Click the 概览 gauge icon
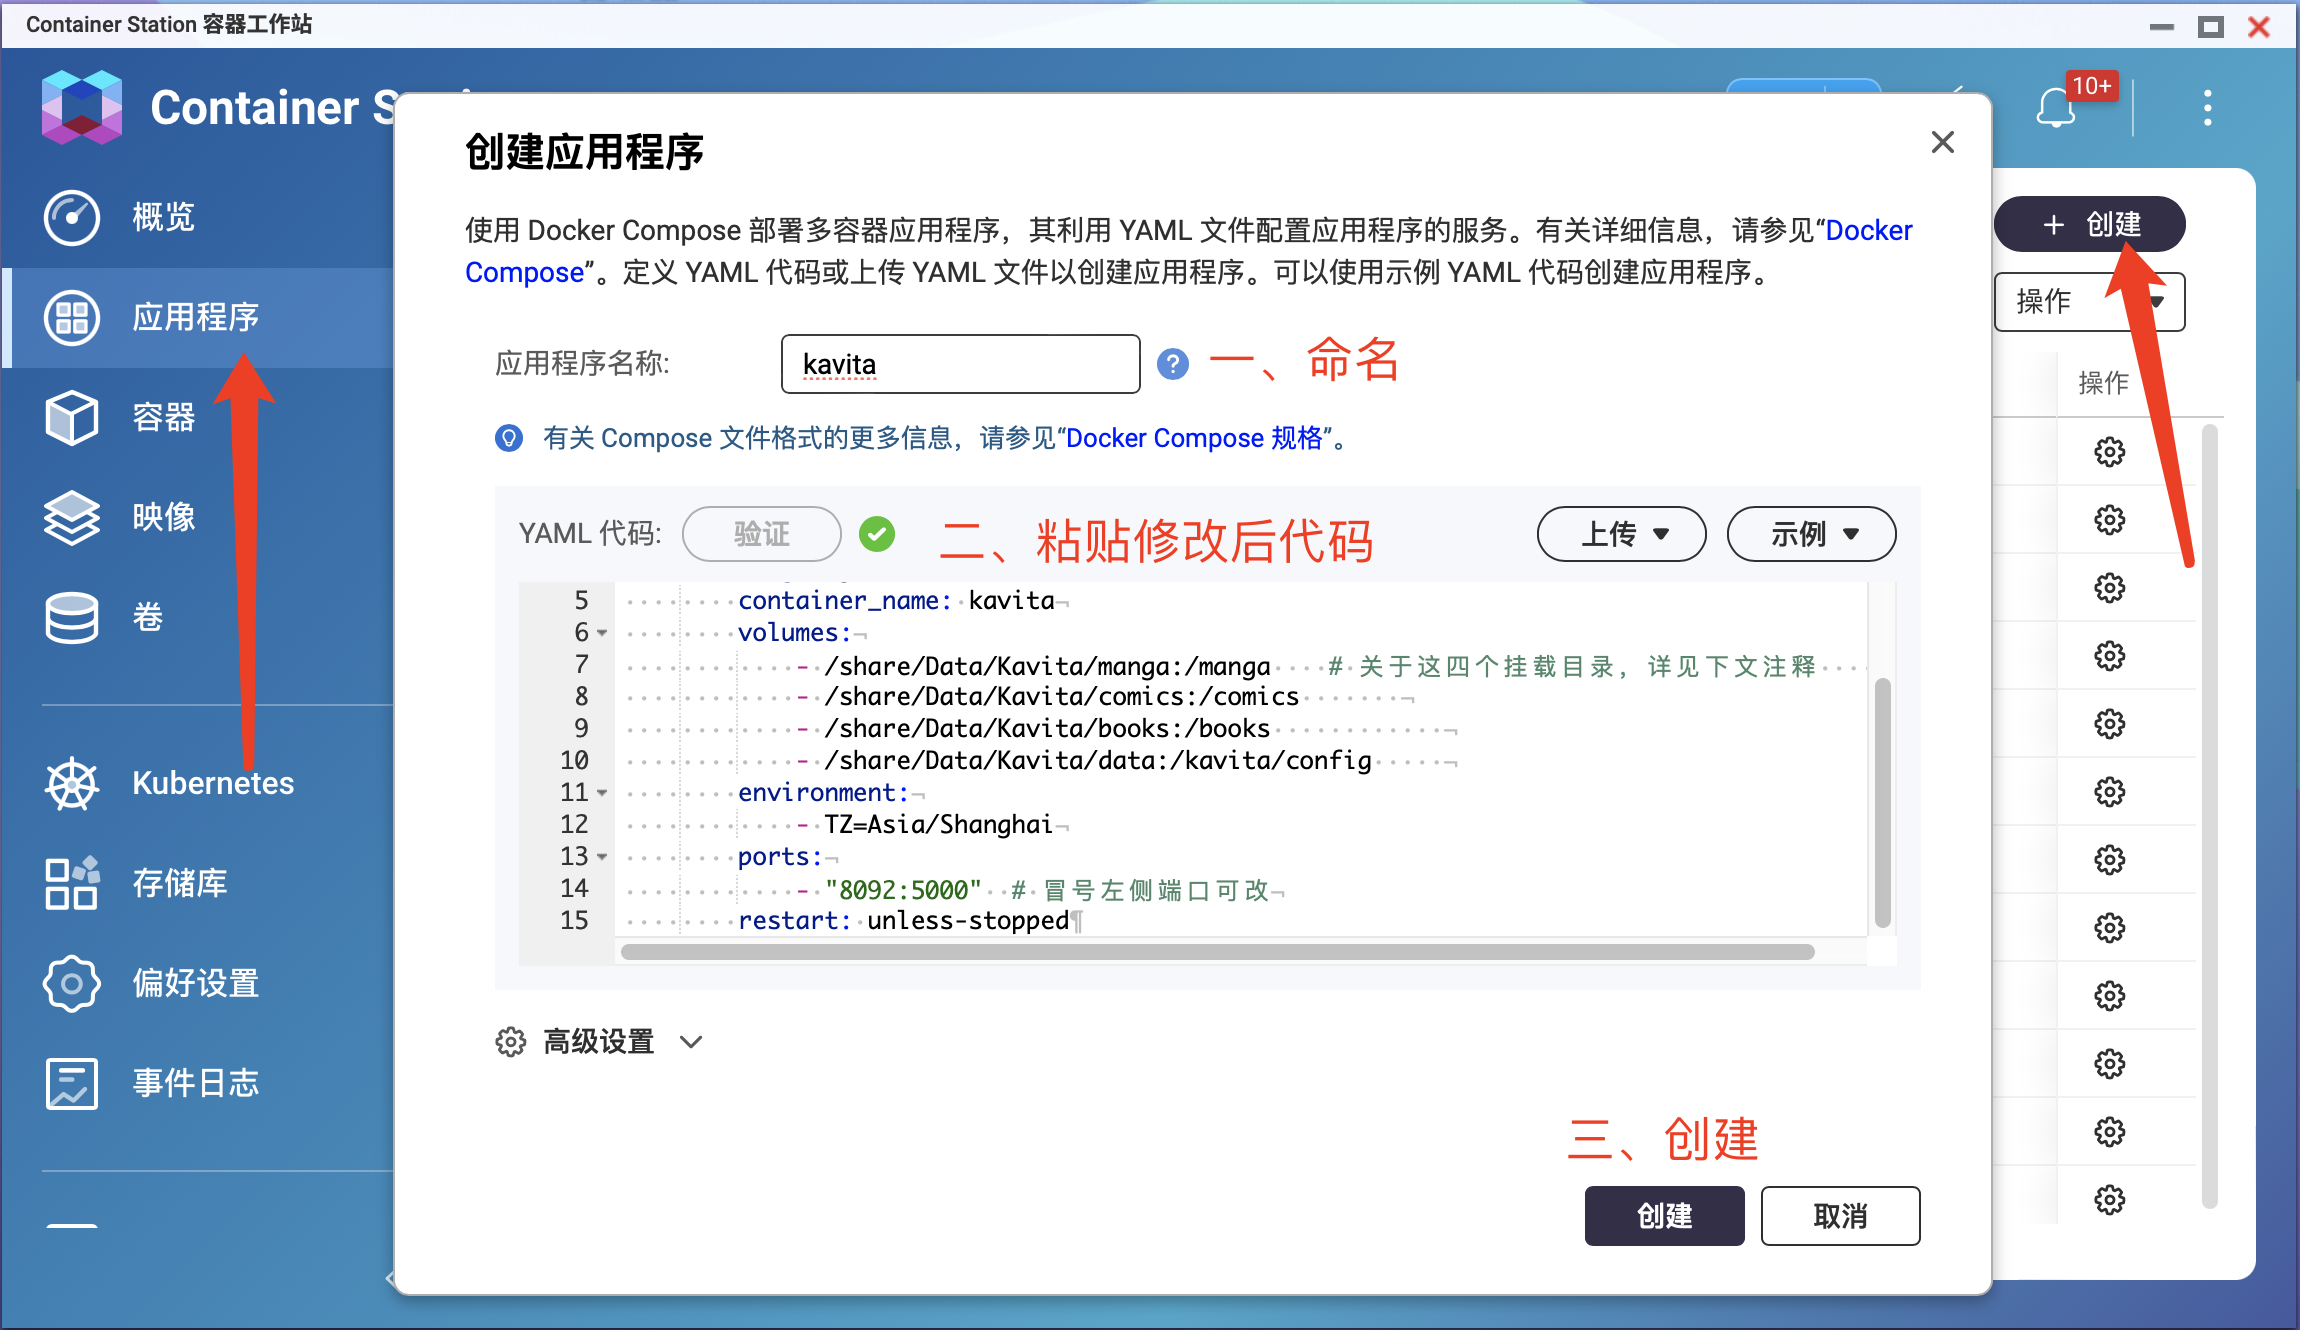 (72, 217)
